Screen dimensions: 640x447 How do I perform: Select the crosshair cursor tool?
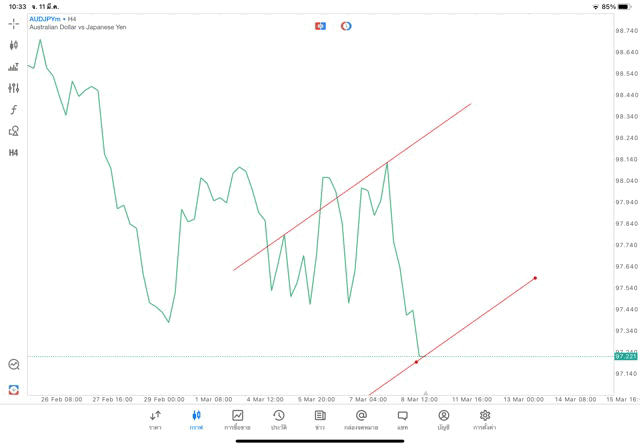pyautogui.click(x=13, y=23)
